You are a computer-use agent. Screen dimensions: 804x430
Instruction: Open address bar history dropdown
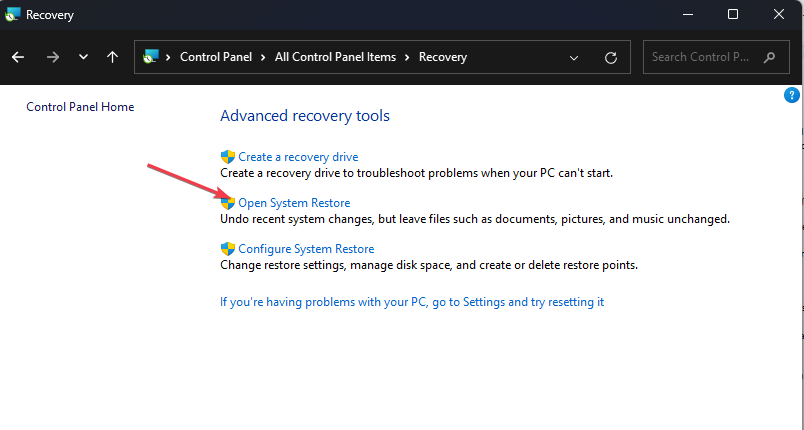pos(574,58)
